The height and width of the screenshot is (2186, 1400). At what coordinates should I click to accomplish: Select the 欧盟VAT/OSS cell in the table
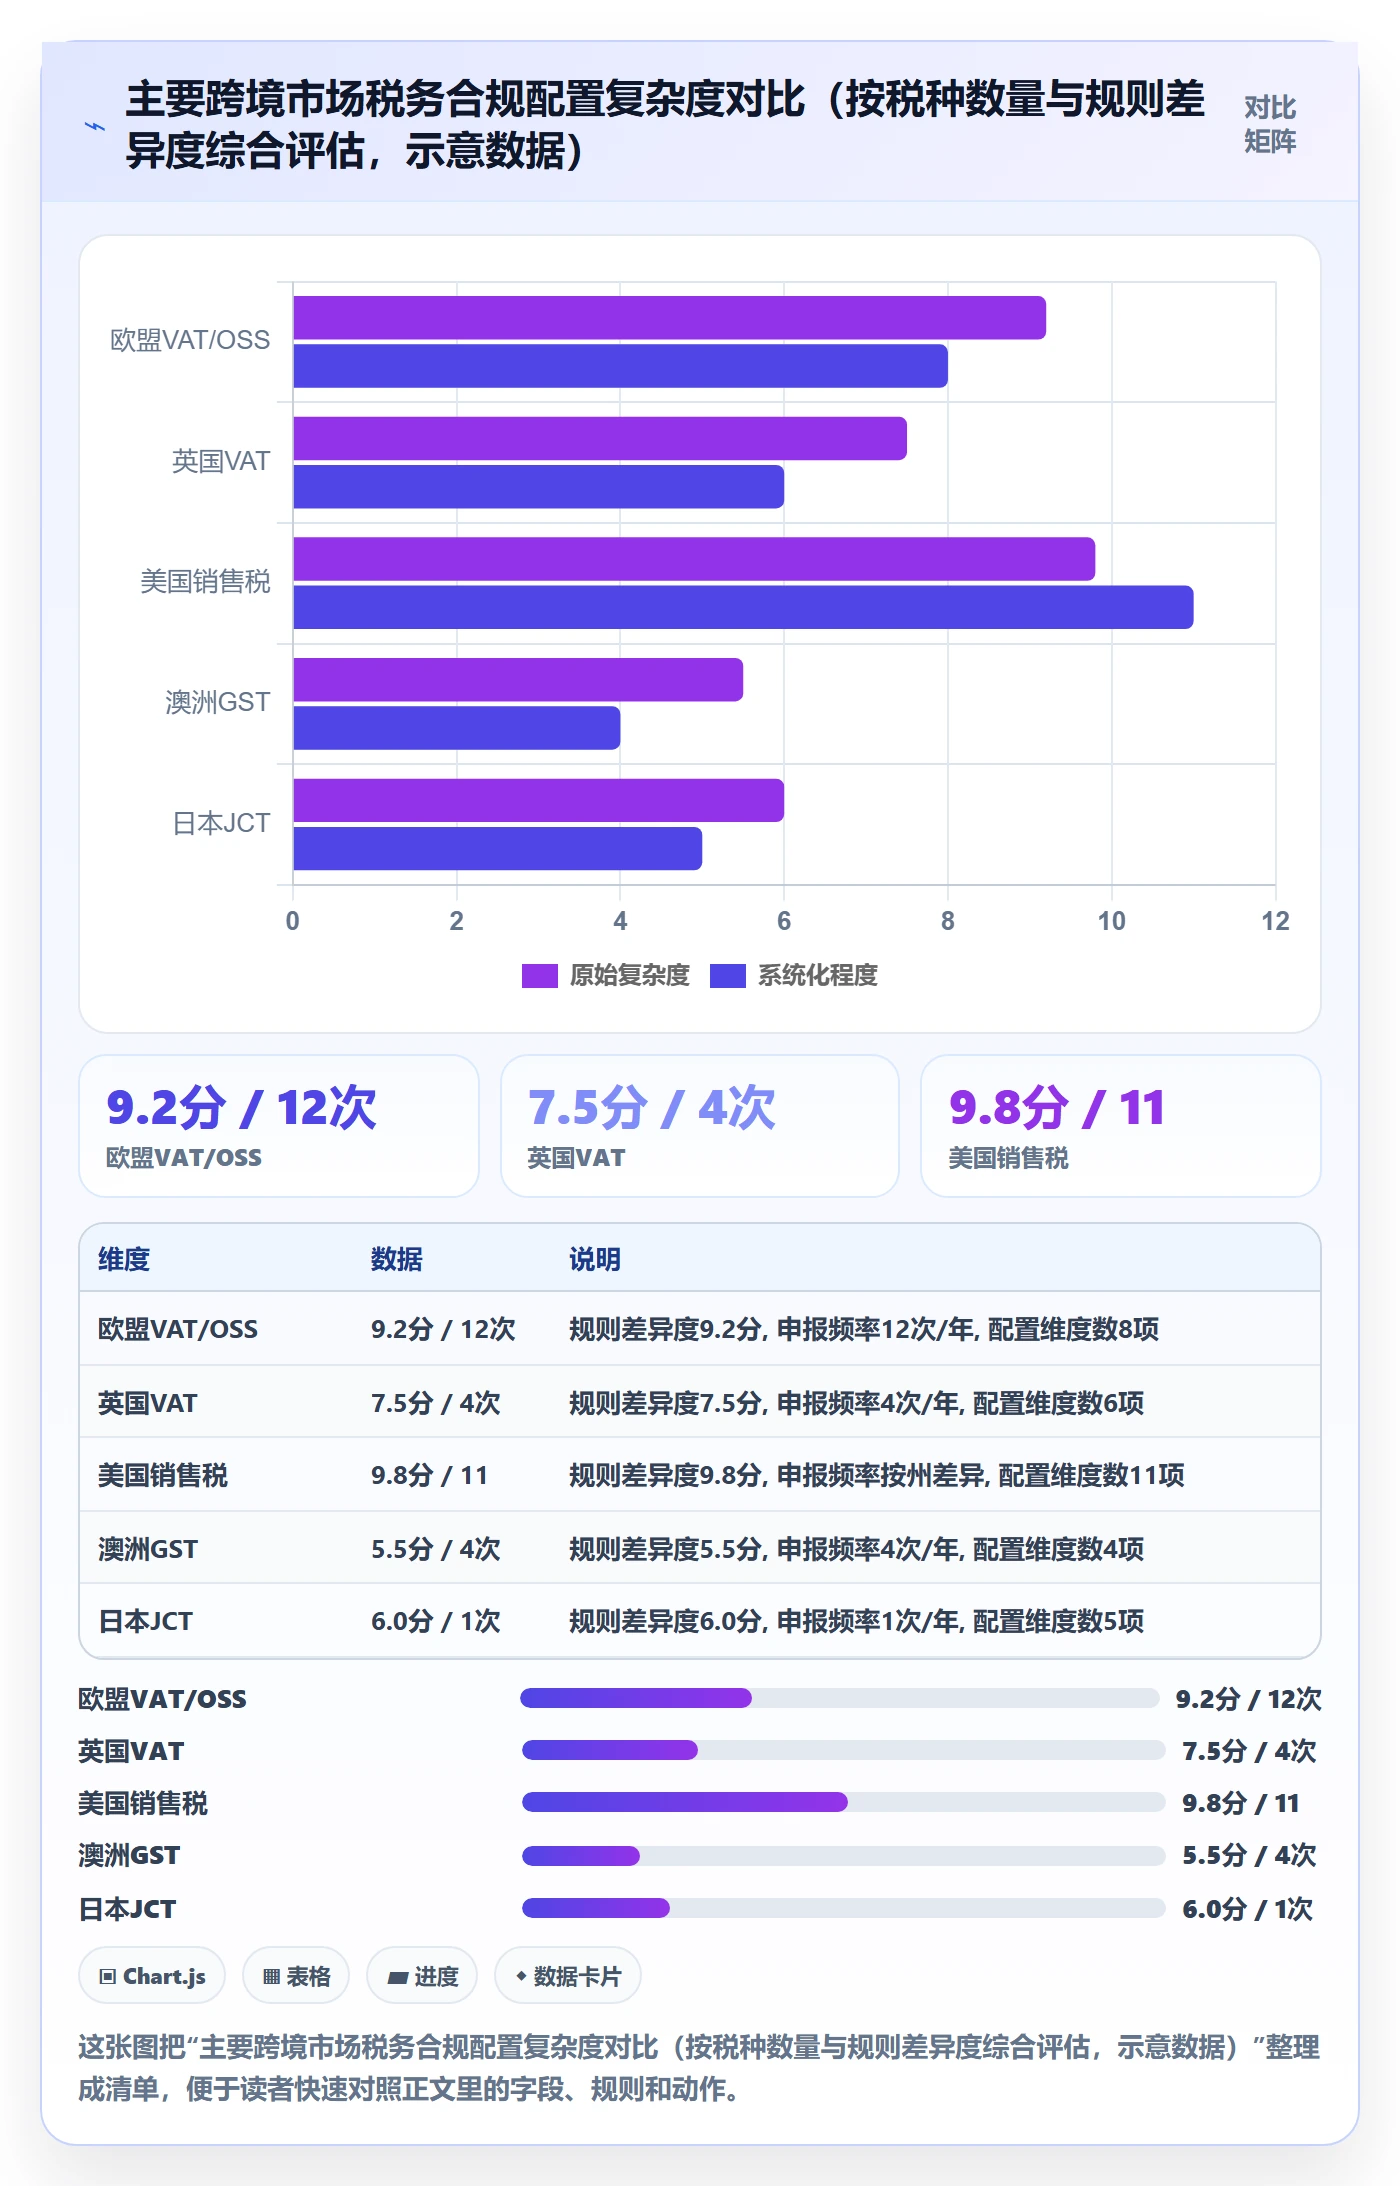pyautogui.click(x=178, y=1329)
